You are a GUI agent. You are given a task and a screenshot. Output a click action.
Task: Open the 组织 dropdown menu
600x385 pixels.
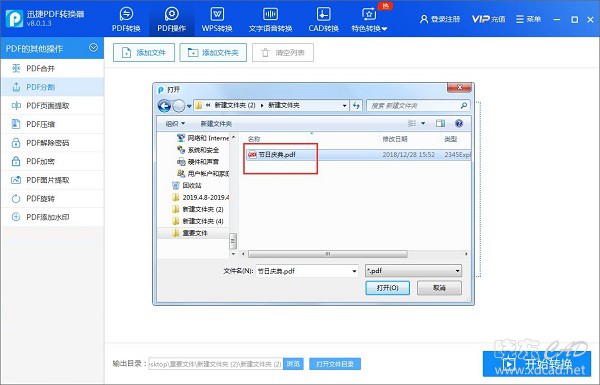175,124
